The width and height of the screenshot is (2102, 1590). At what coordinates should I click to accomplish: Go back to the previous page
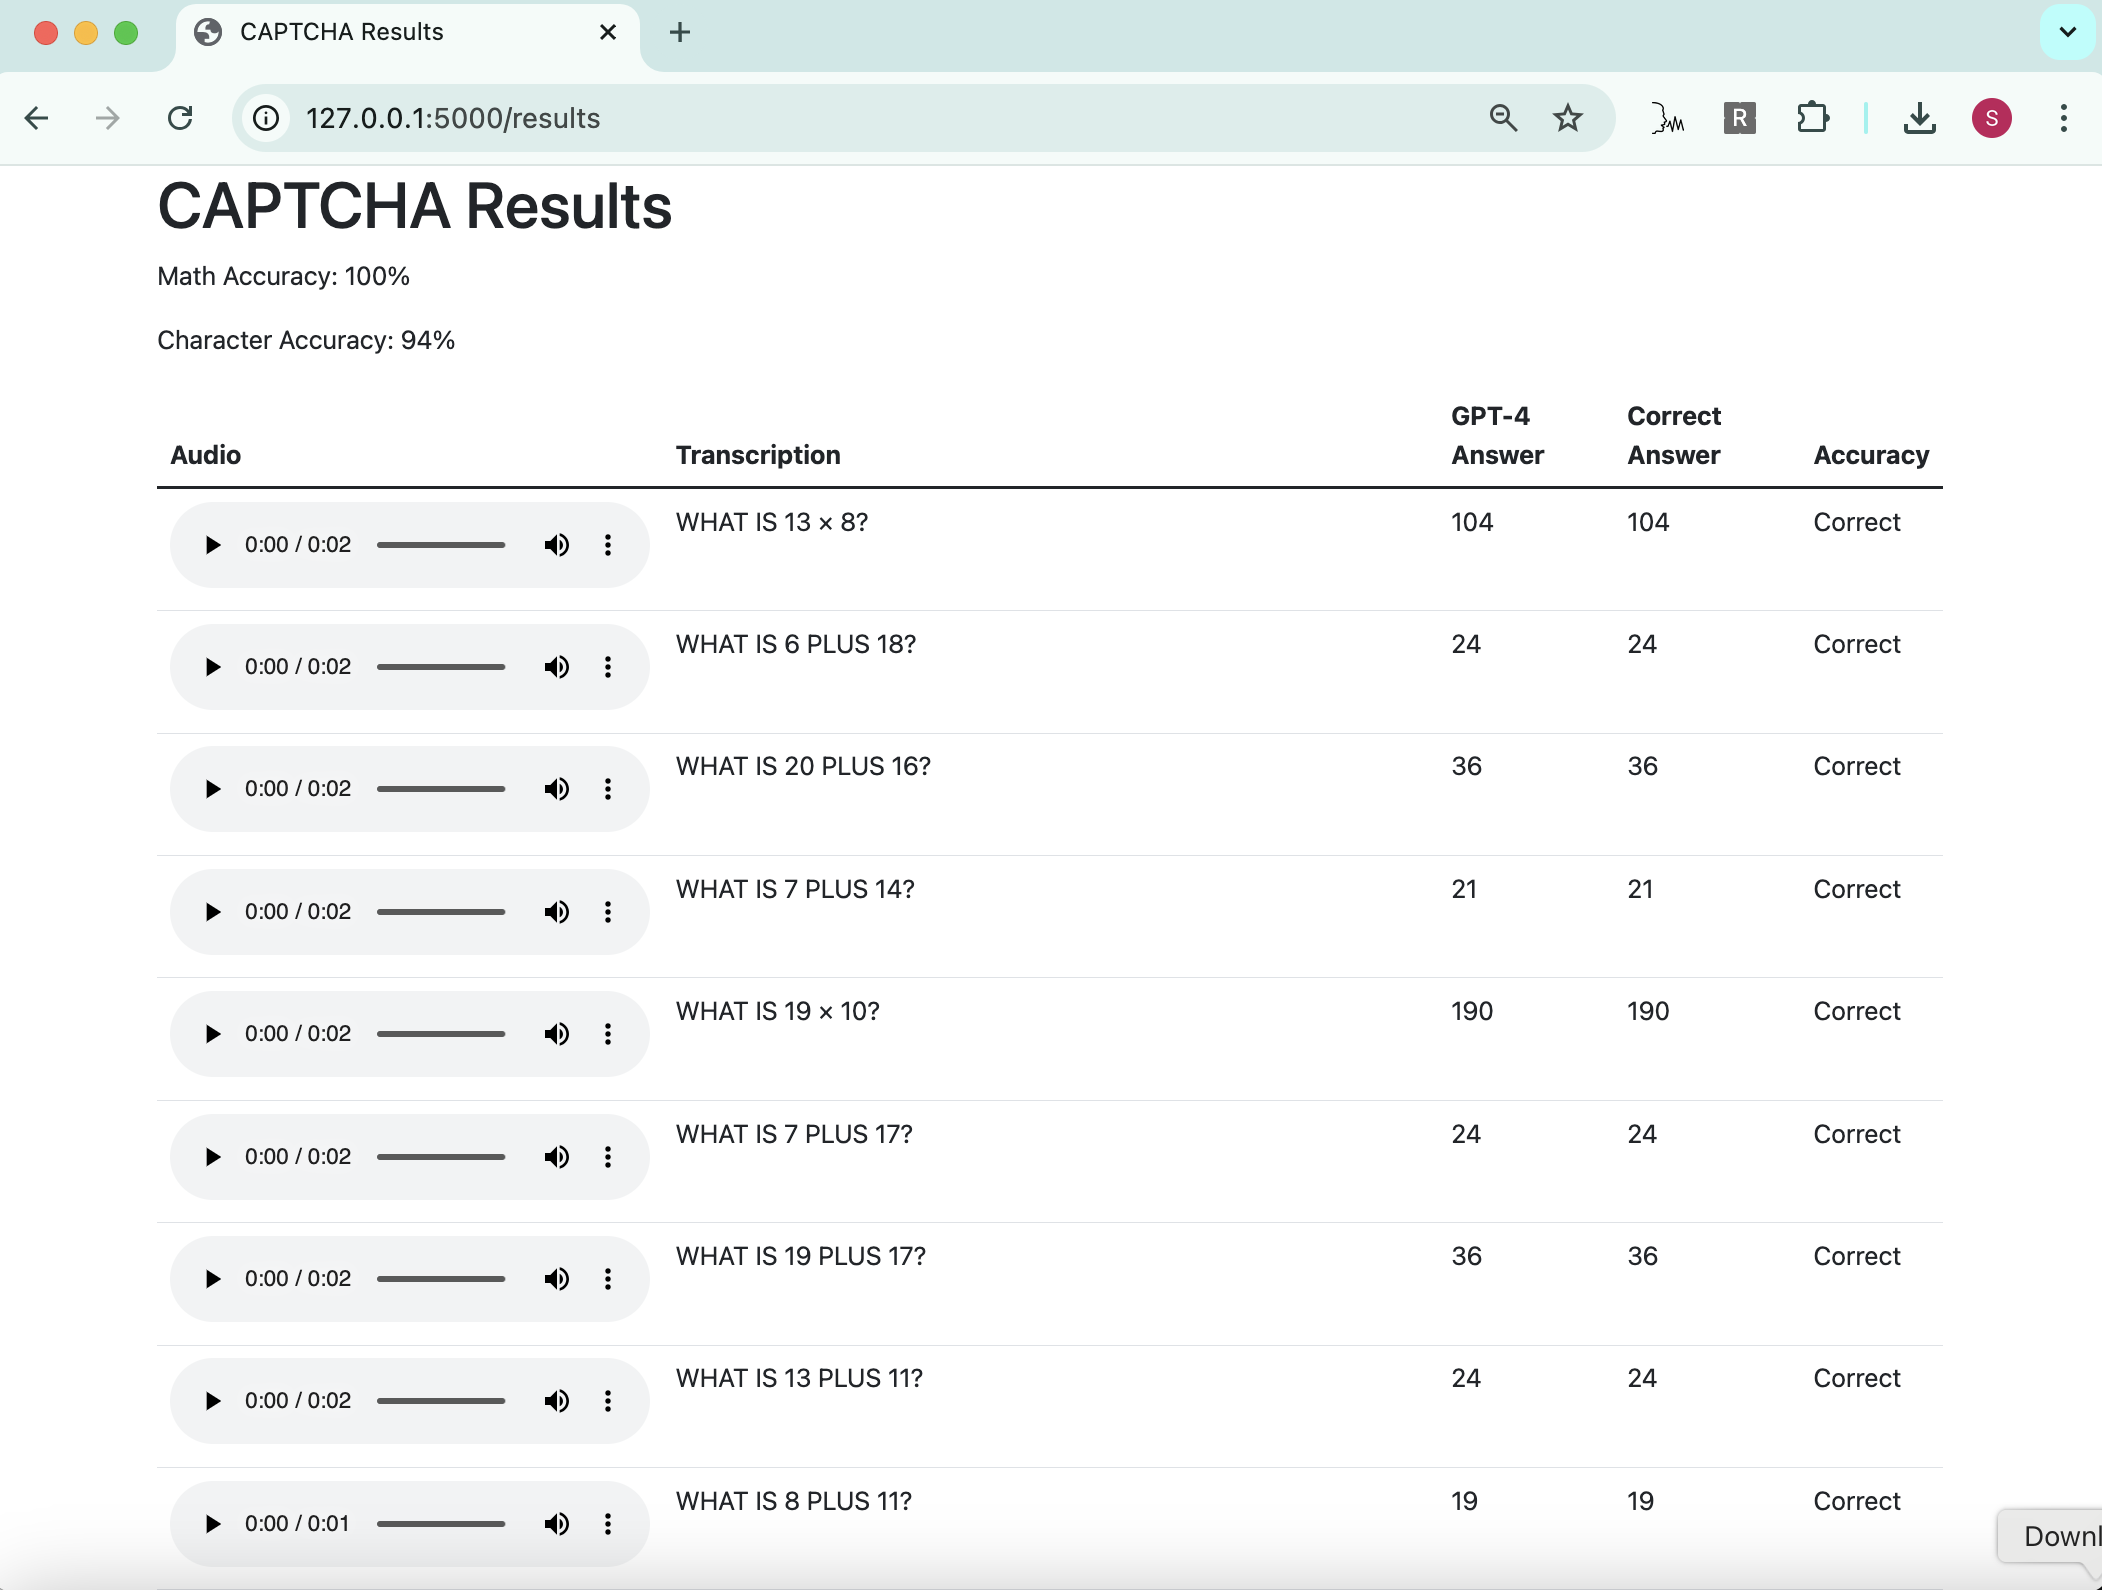point(37,118)
